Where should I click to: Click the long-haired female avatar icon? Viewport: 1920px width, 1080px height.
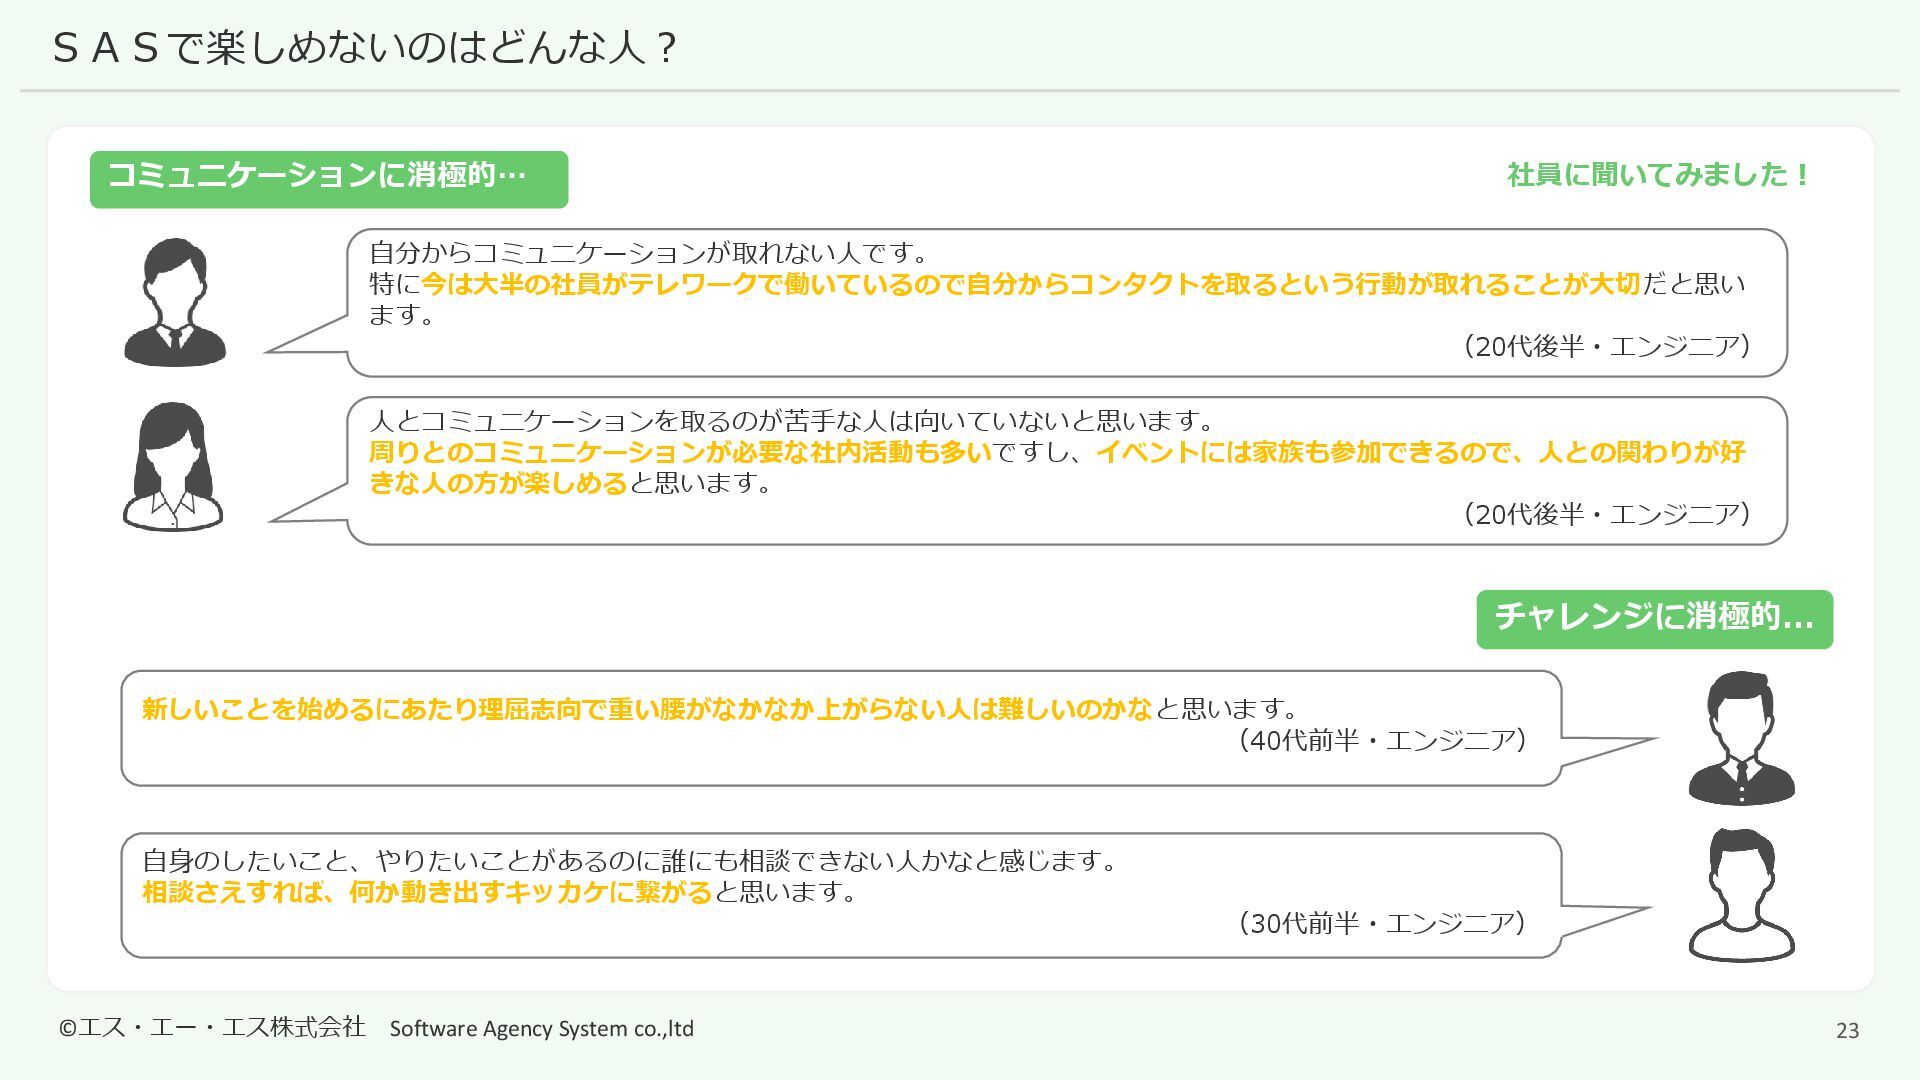point(173,466)
